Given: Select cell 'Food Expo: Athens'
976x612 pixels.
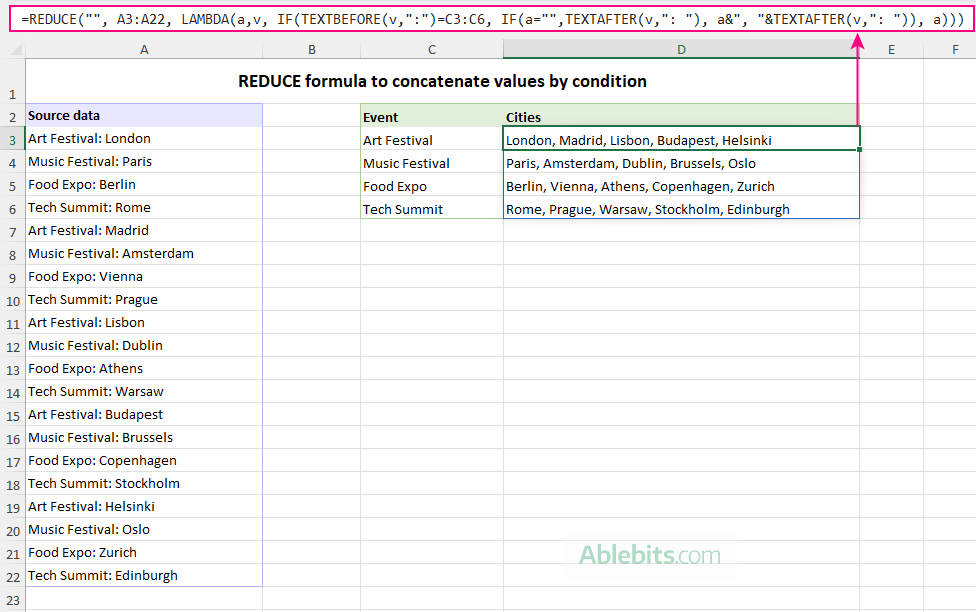Looking at the screenshot, I should click(144, 369).
